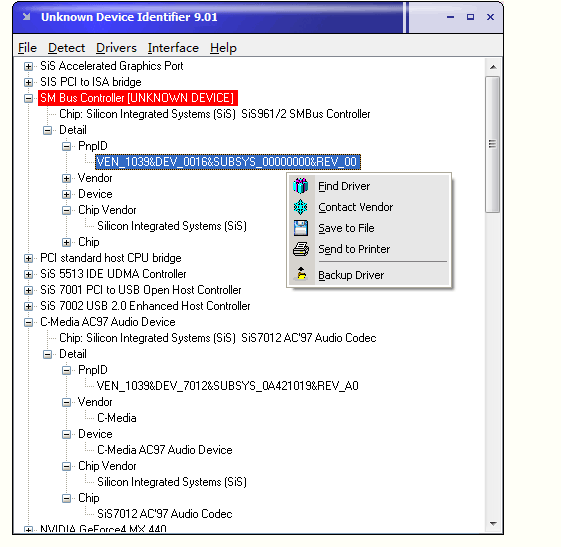Select Save to File menu entry

(x=369, y=228)
